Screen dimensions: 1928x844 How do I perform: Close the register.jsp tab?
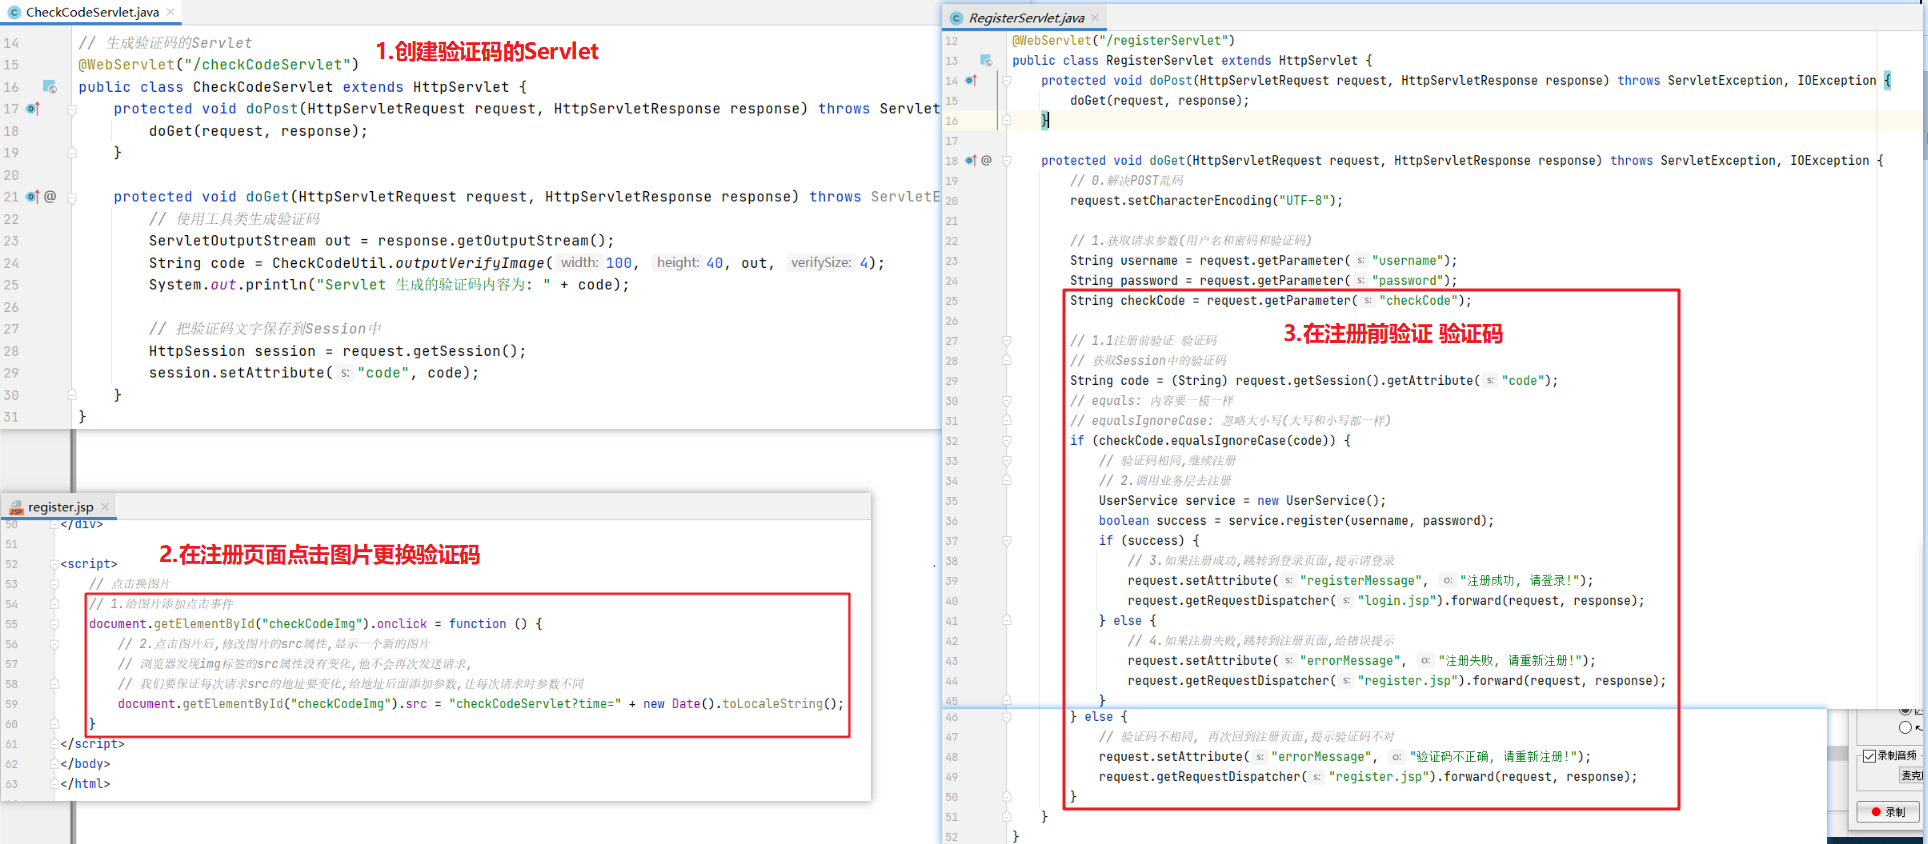[x=104, y=507]
